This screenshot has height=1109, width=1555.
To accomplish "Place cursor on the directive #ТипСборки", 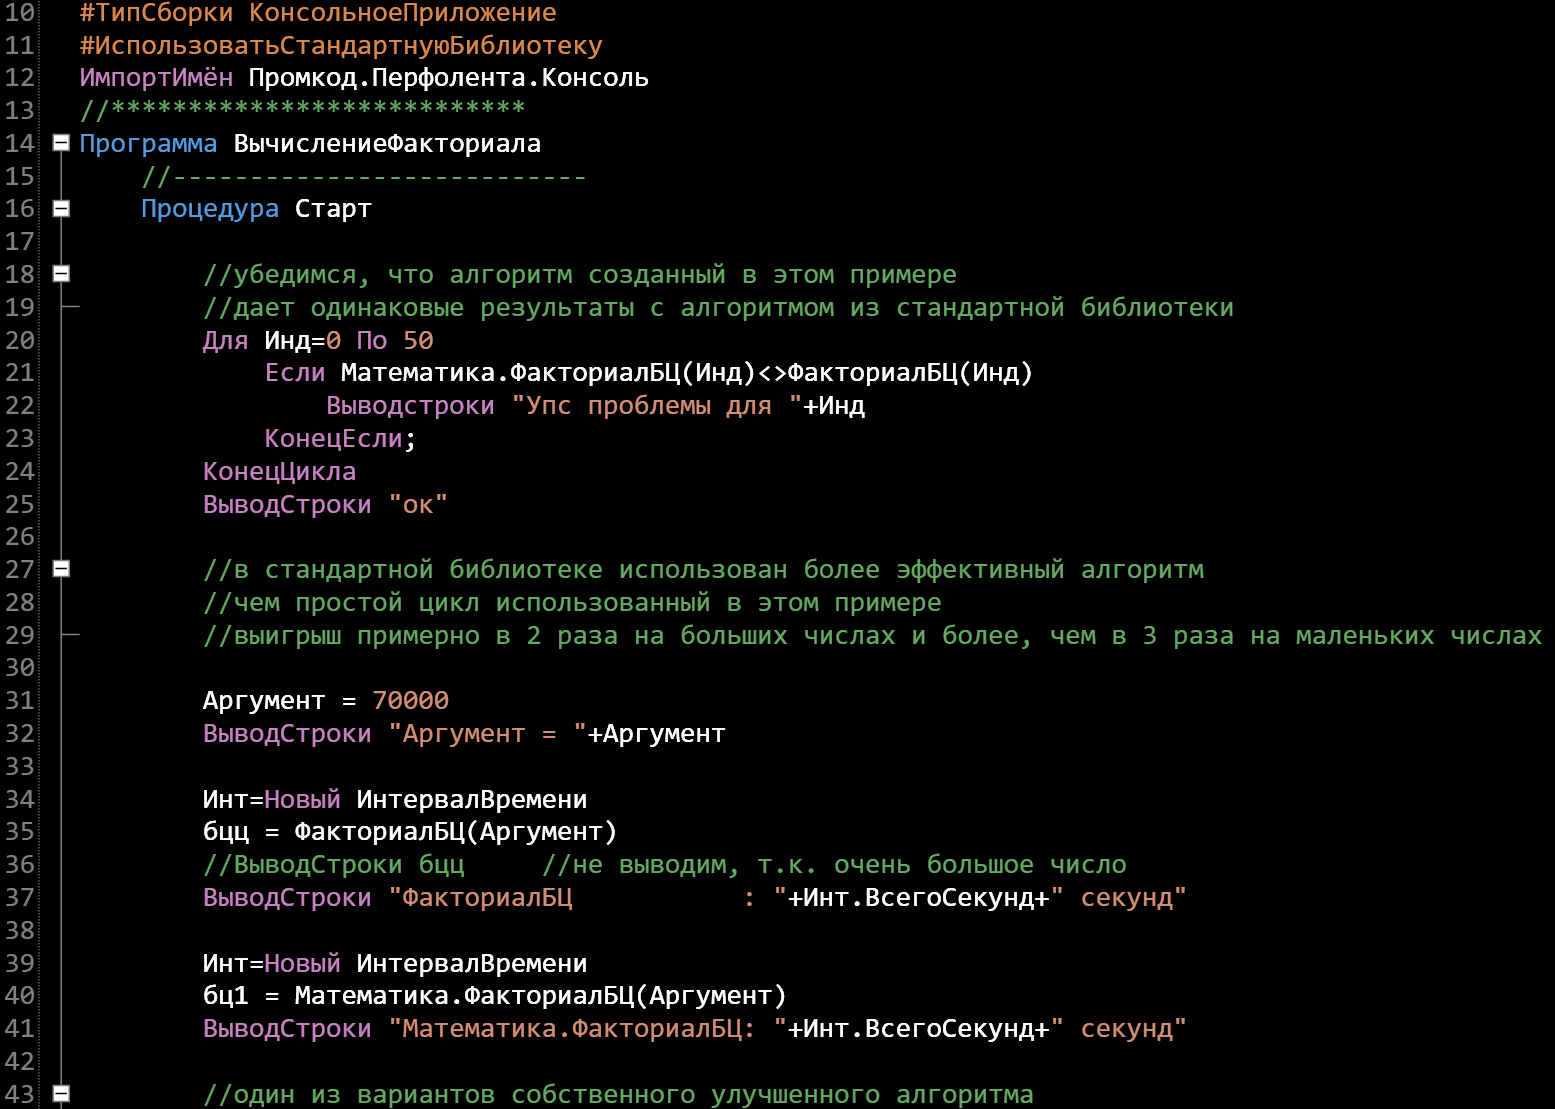I will (155, 13).
